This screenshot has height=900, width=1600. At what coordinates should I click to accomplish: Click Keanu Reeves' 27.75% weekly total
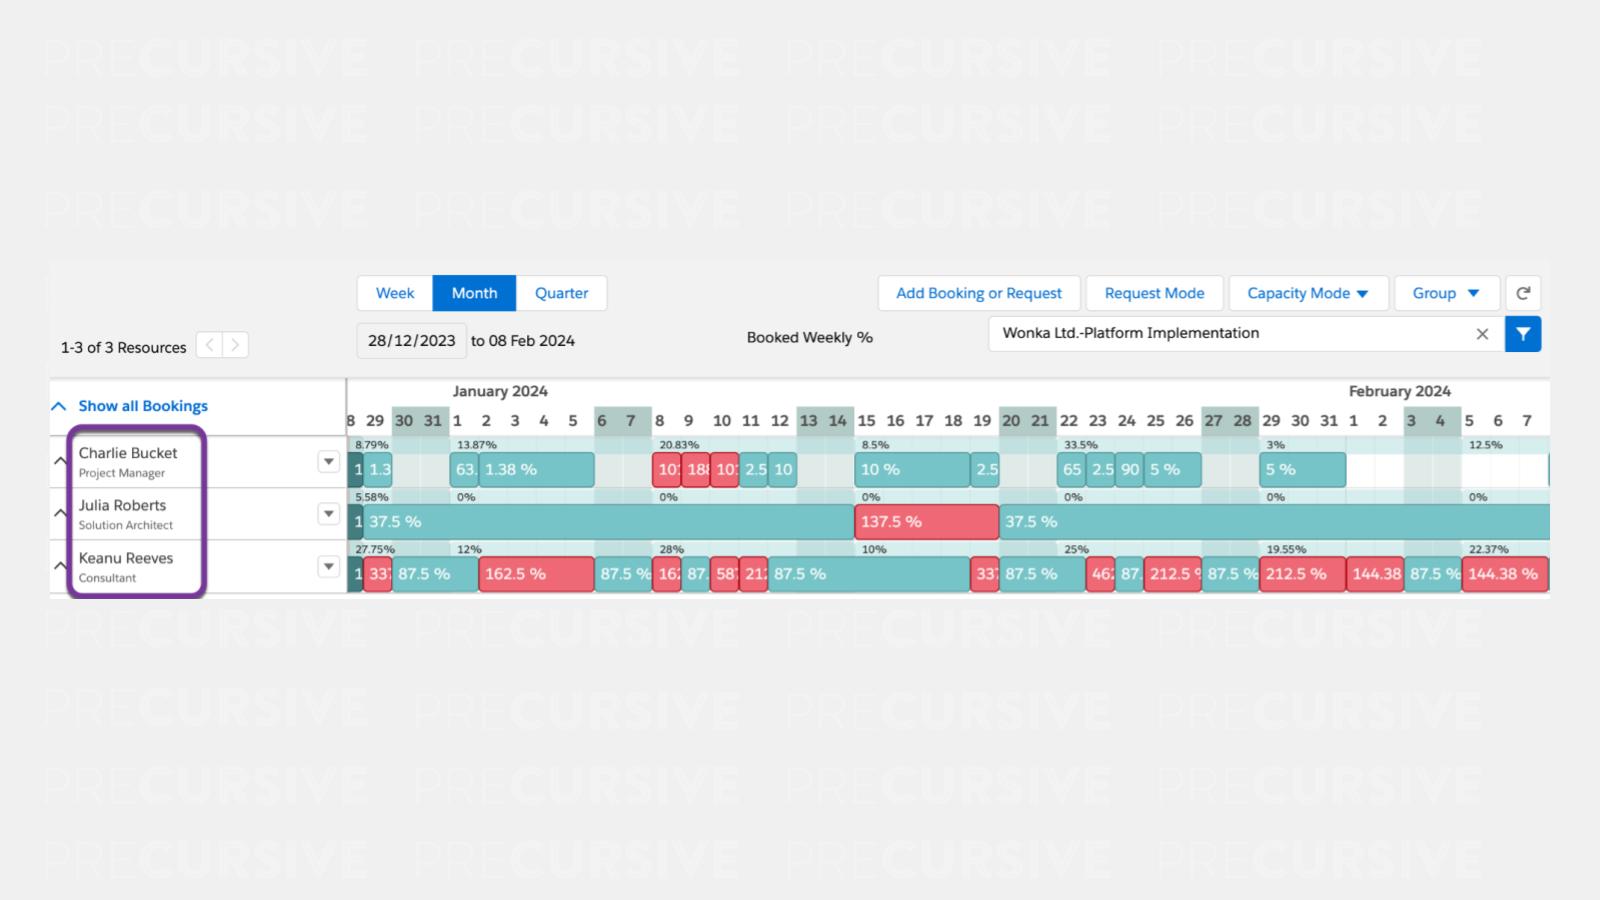(375, 549)
